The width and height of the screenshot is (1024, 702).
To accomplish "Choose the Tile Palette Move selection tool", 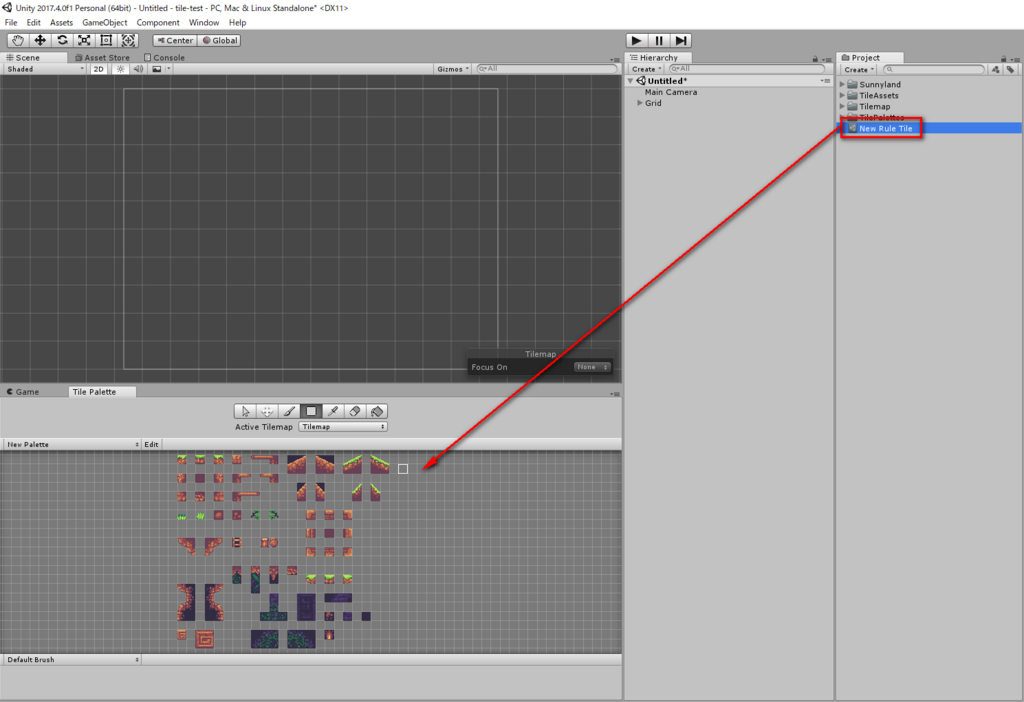I will tap(267, 411).
